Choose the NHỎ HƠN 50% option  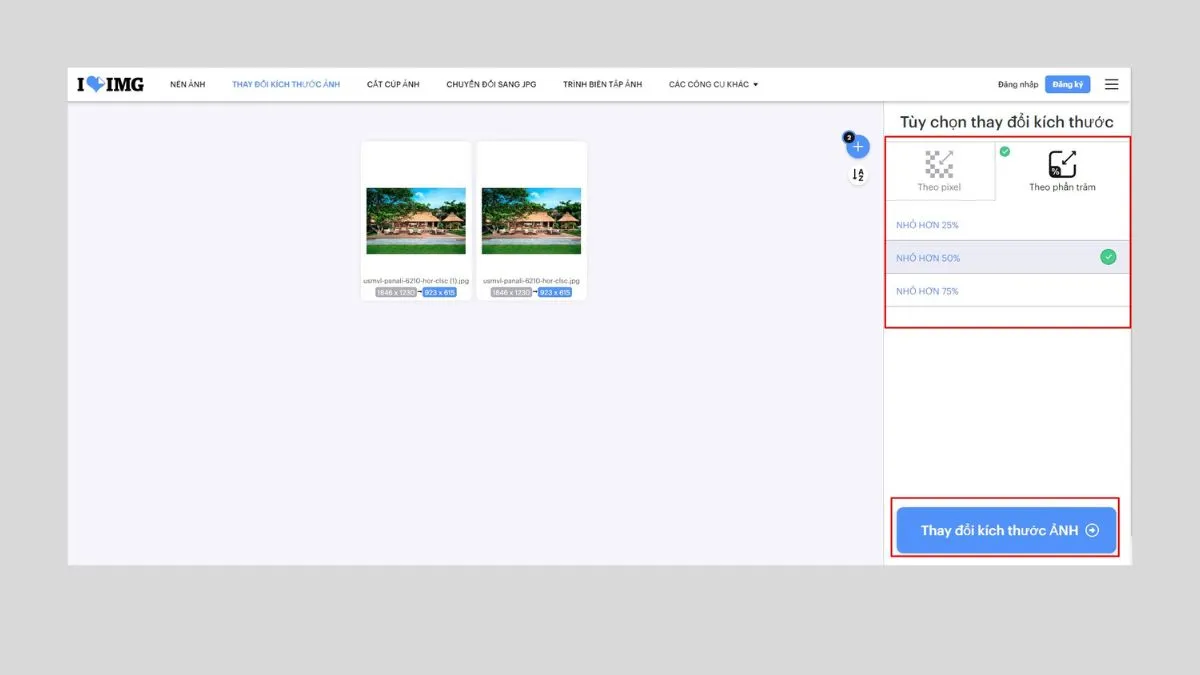(928, 258)
